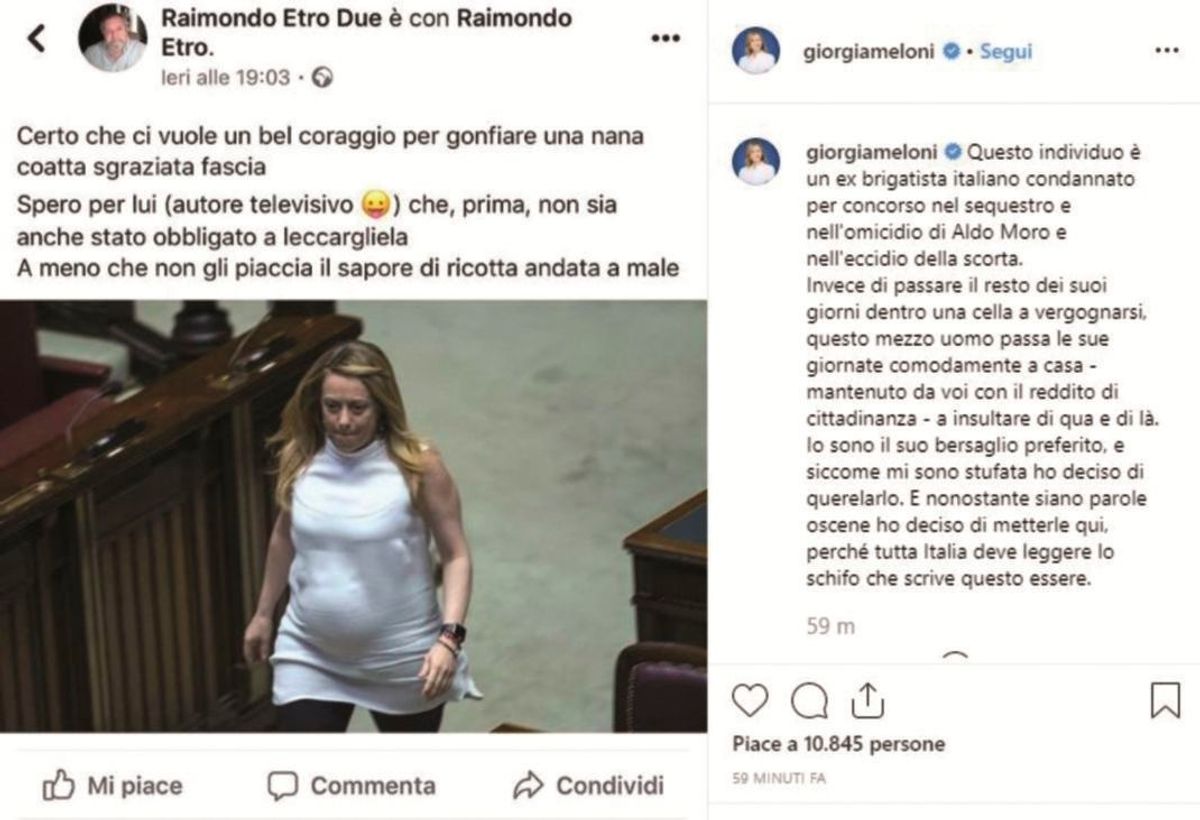
Task: Follow giorgiameloni via Segui link
Action: (x=1005, y=51)
